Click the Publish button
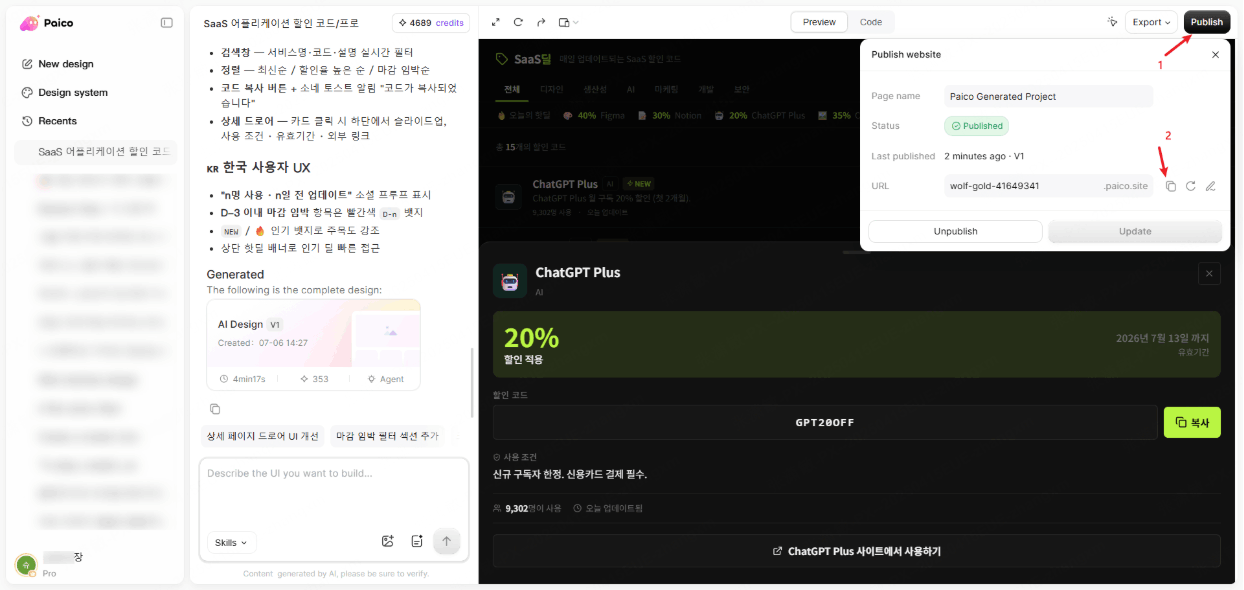This screenshot has height=590, width=1244. [x=1207, y=22]
